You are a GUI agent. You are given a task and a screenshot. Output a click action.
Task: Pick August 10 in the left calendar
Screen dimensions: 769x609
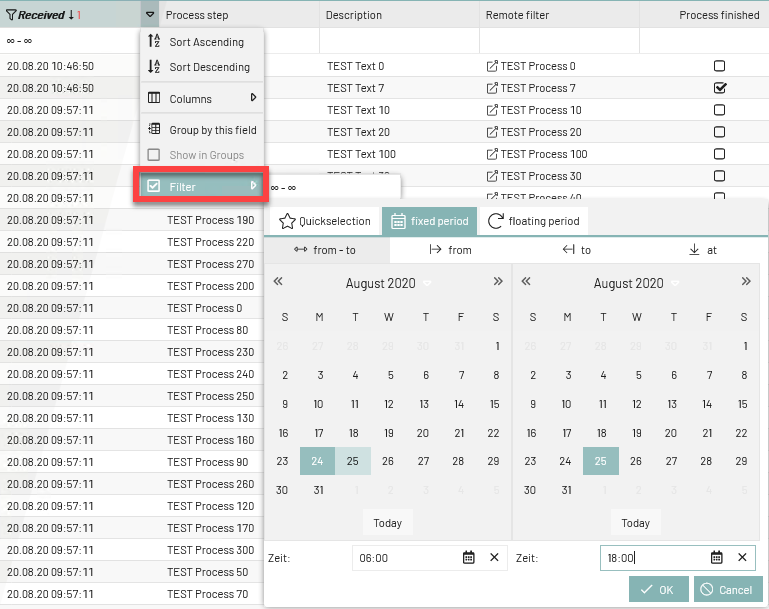click(x=318, y=404)
